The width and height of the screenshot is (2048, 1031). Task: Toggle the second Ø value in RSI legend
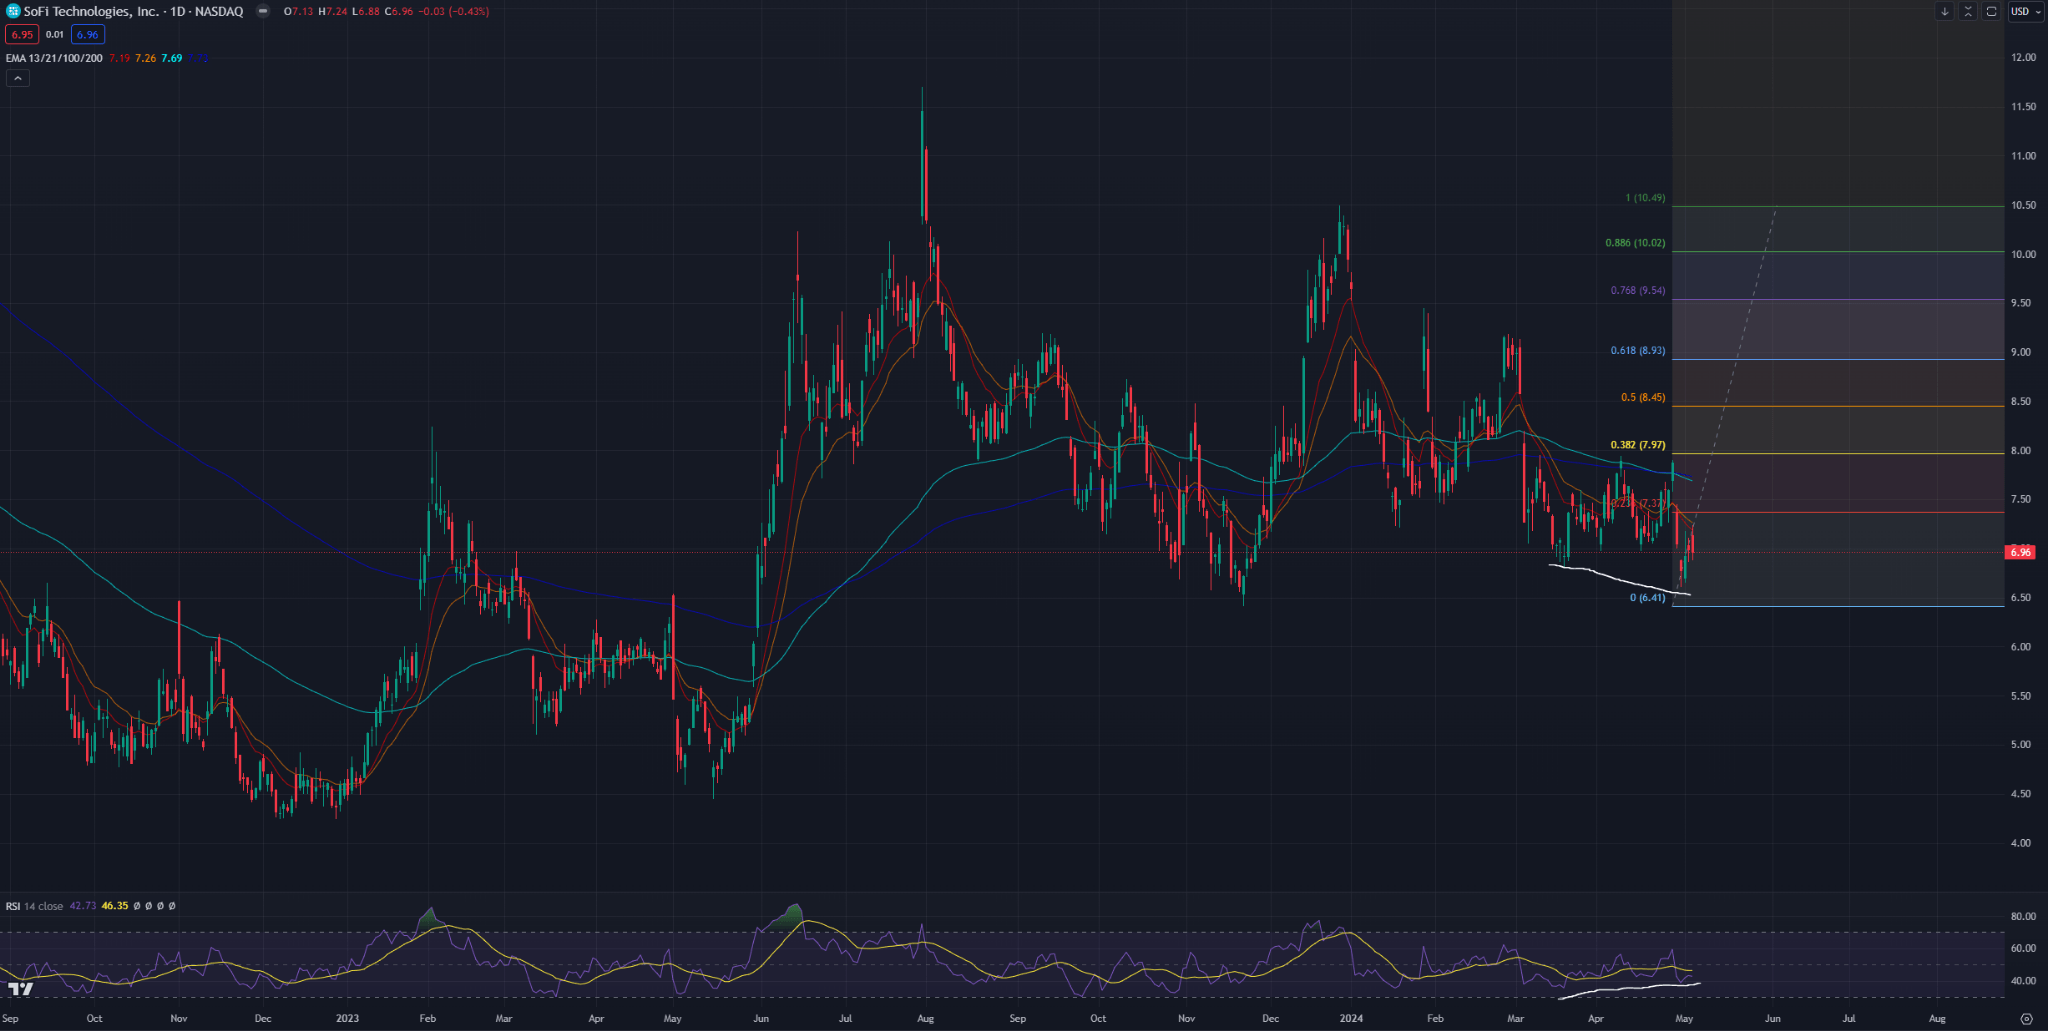point(148,906)
